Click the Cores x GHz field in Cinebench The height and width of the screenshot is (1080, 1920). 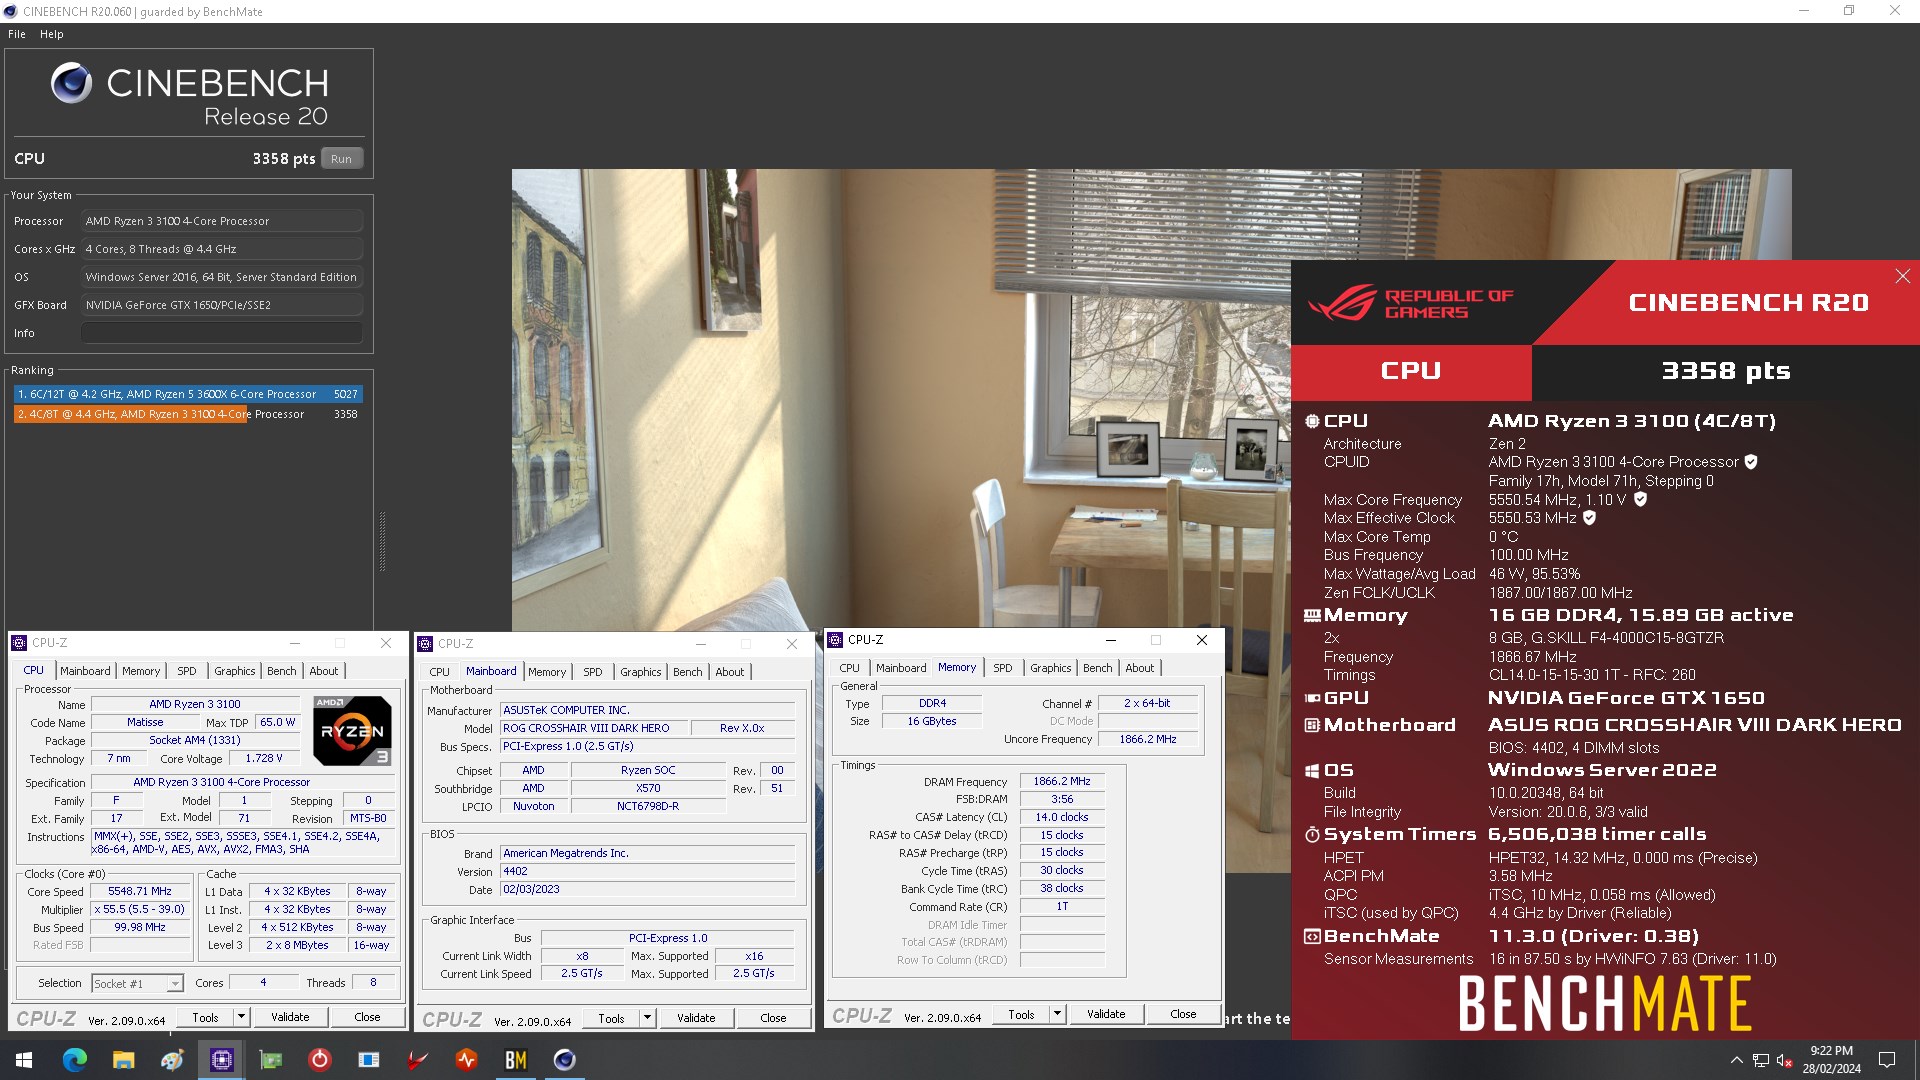222,249
